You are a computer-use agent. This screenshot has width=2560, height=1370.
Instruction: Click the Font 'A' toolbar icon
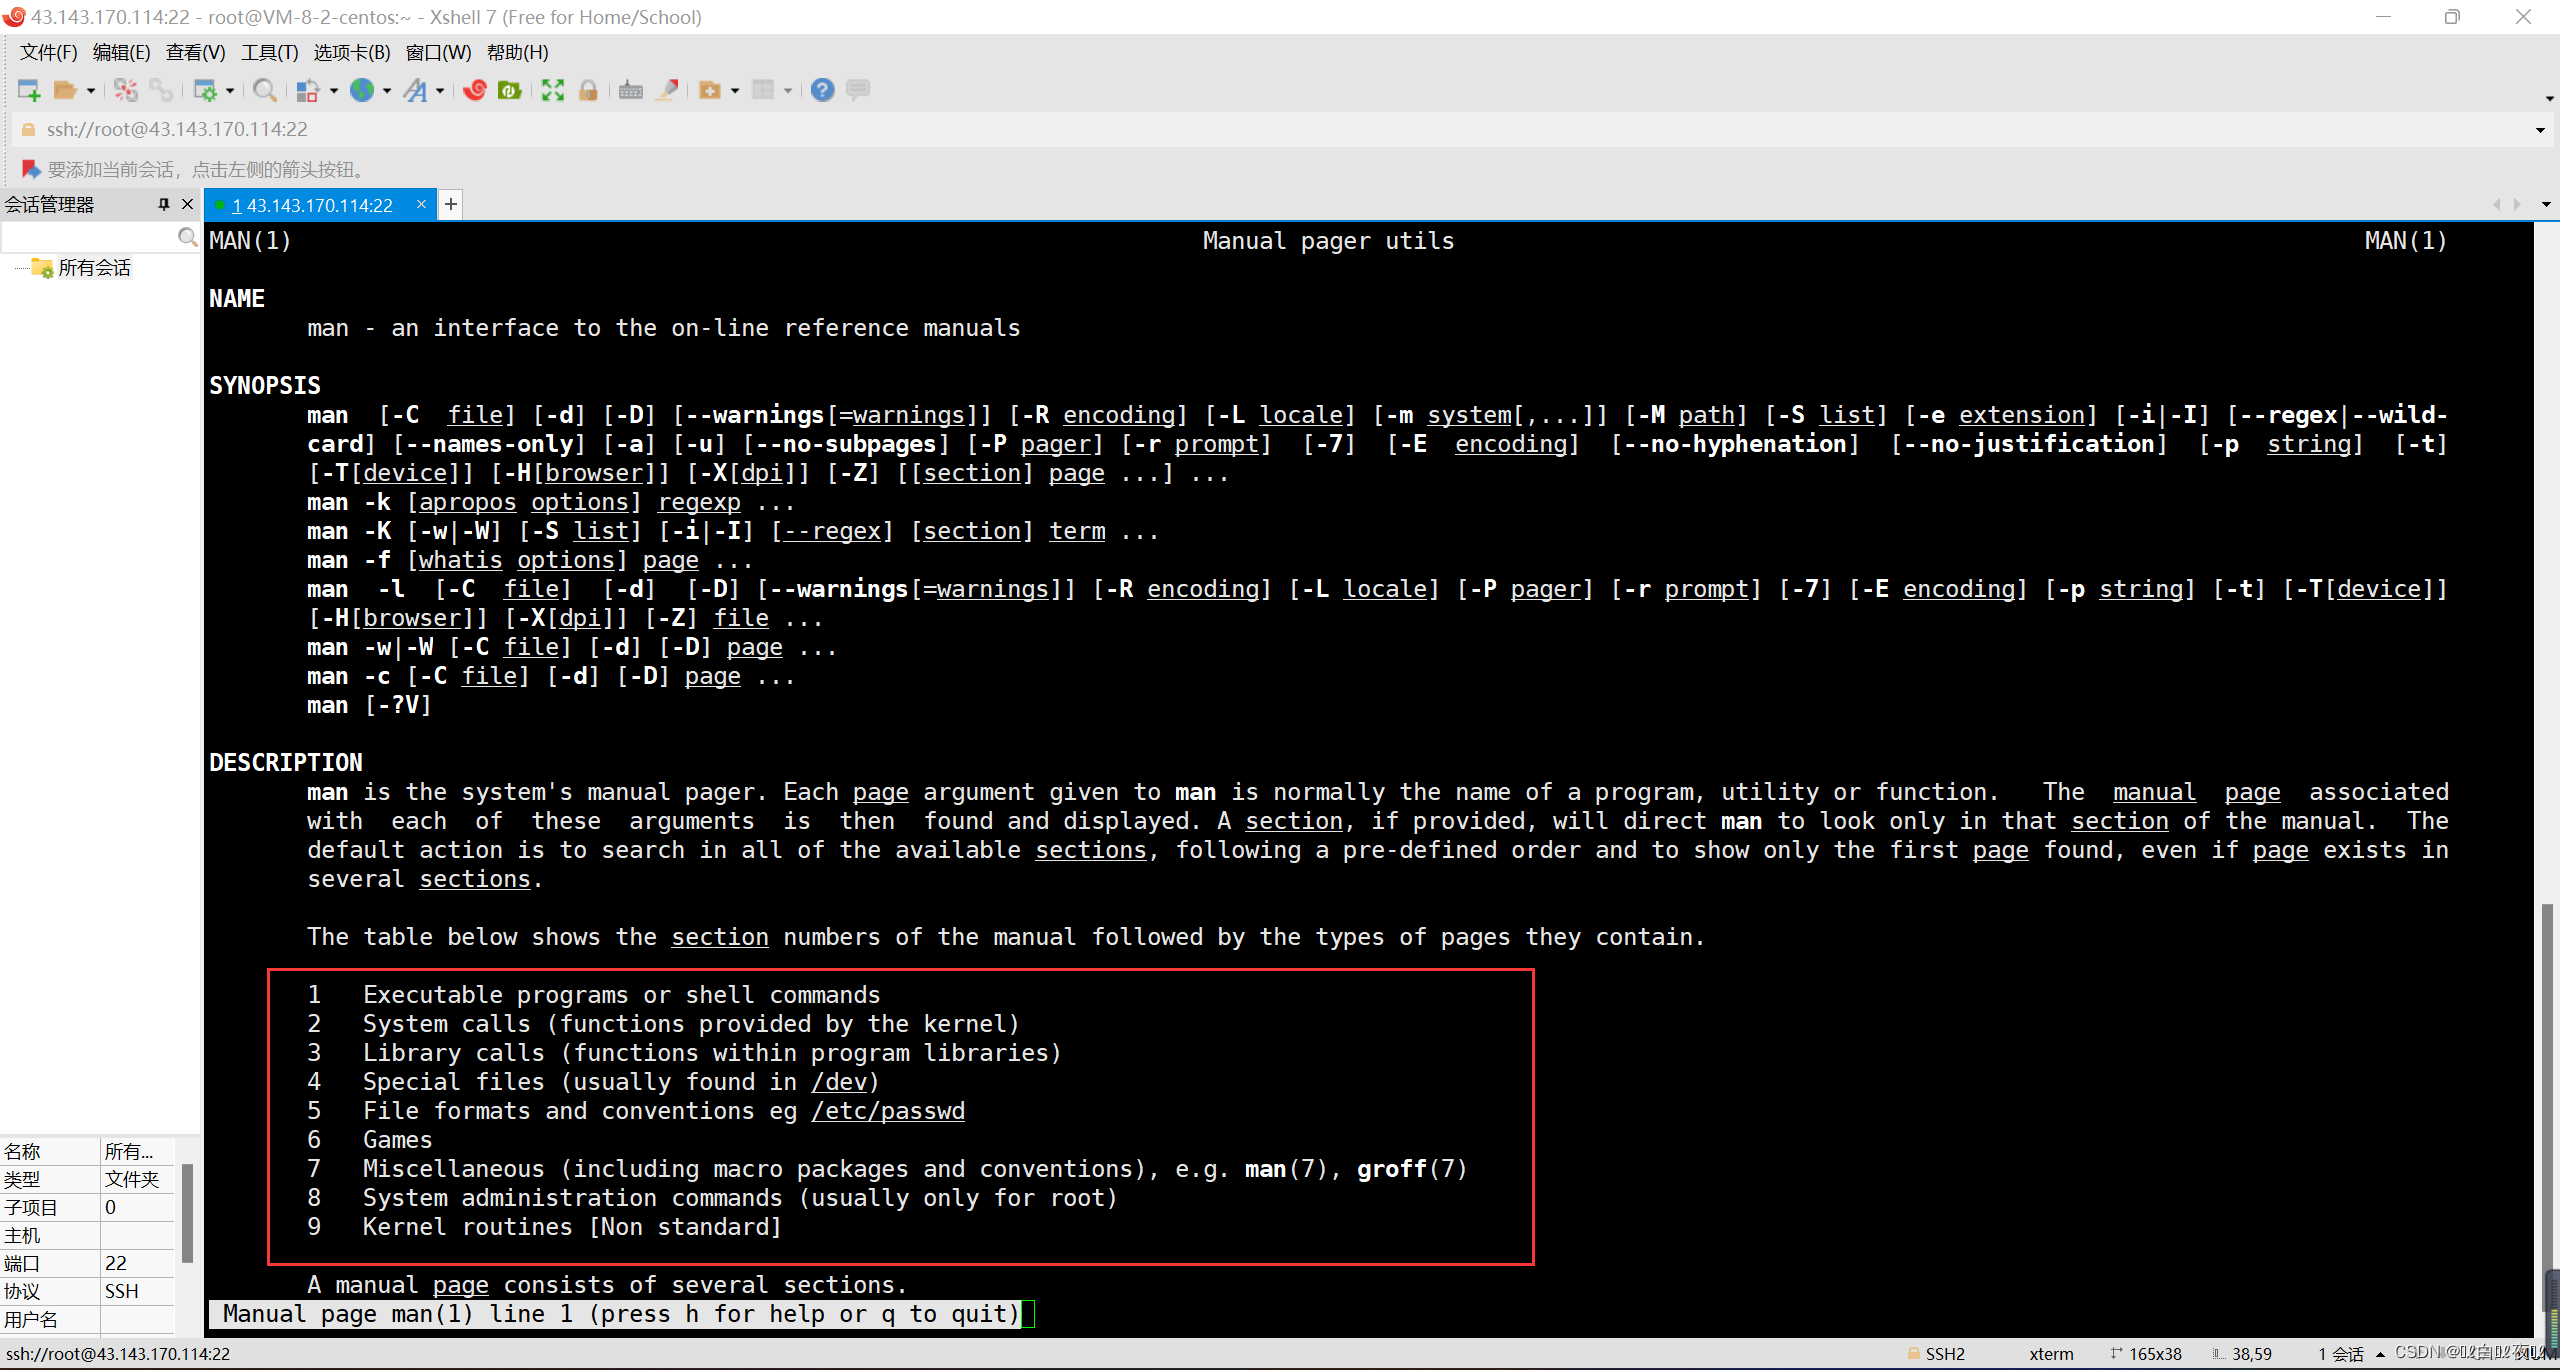click(415, 91)
